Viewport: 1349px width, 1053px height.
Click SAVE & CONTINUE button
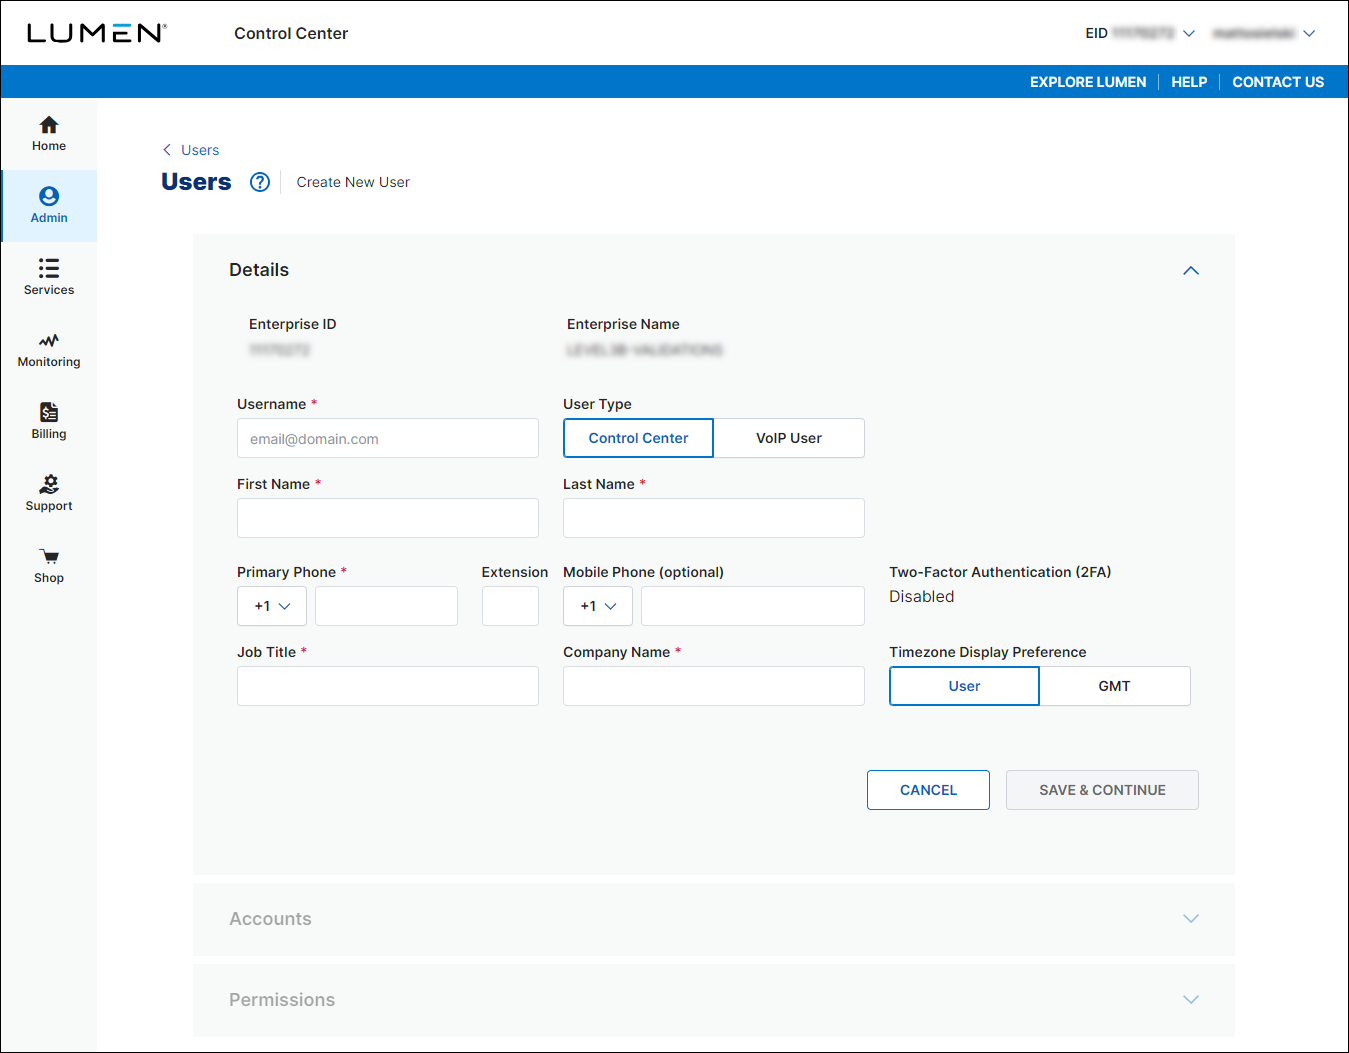click(x=1102, y=790)
